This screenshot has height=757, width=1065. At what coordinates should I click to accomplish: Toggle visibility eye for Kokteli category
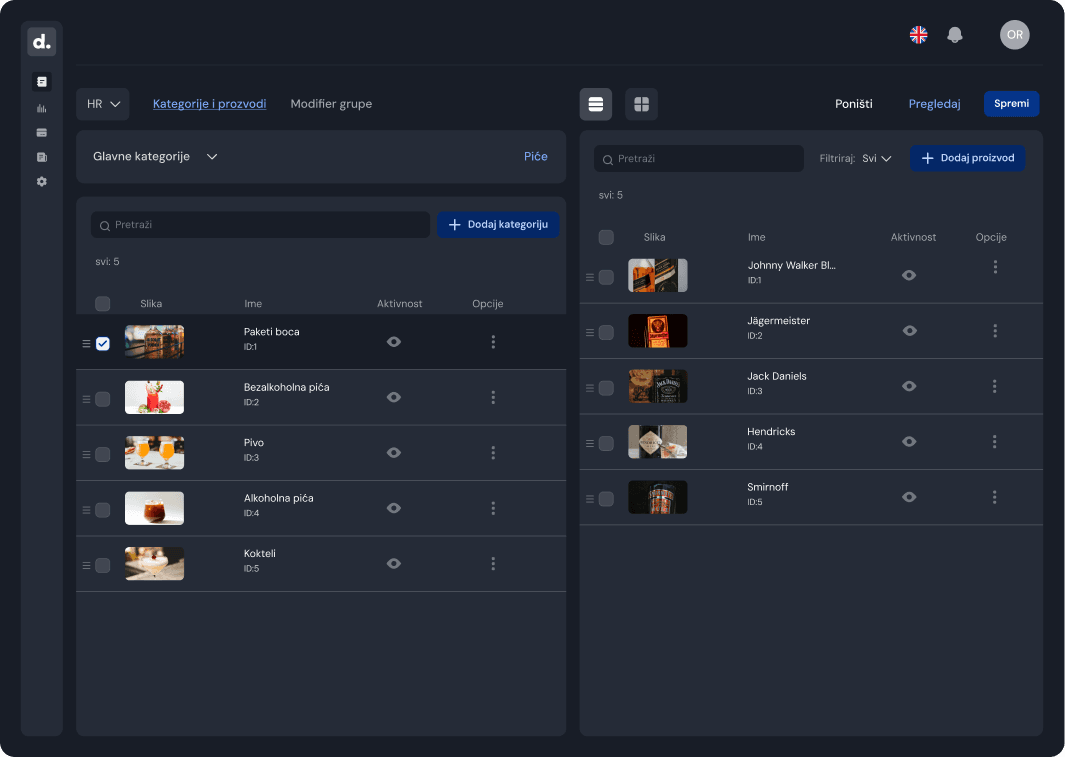[394, 564]
